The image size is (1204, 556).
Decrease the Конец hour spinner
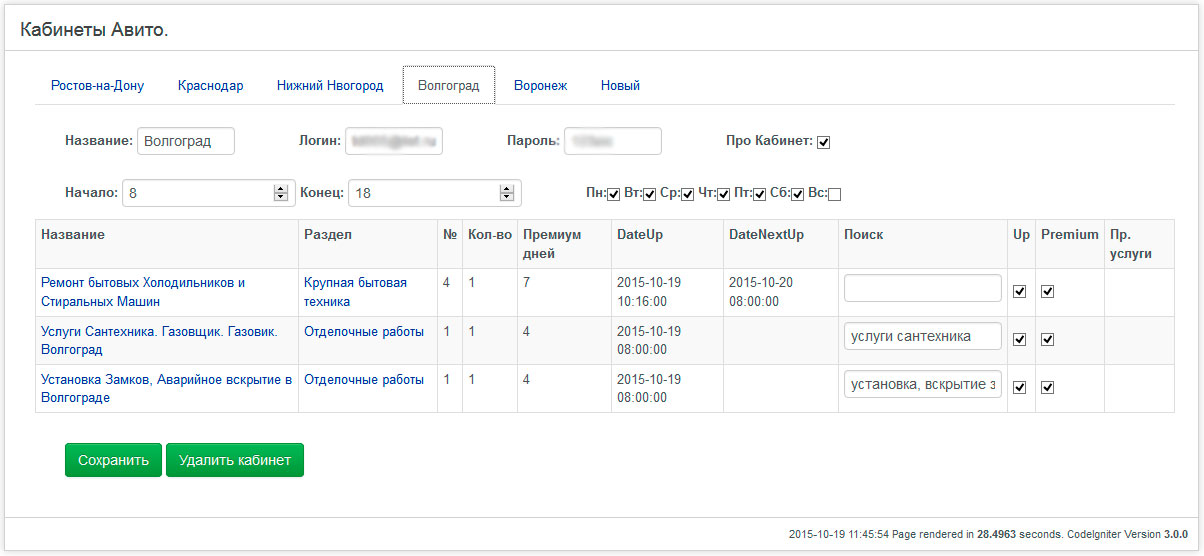507,198
